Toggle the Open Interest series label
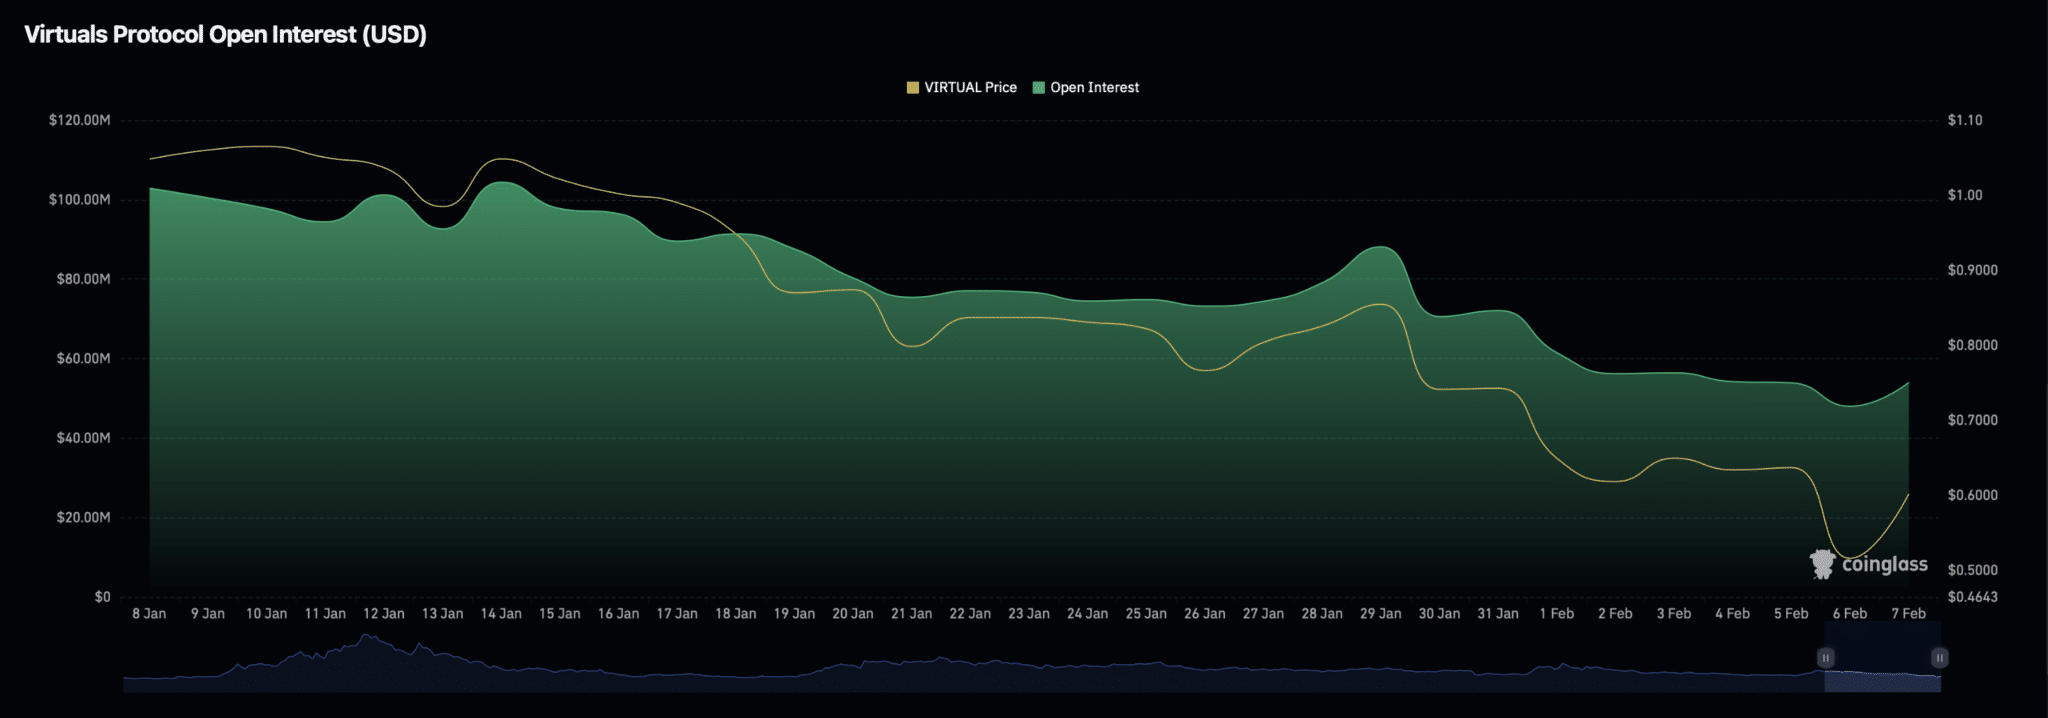Screen dimensions: 2048x718 [x=1094, y=88]
